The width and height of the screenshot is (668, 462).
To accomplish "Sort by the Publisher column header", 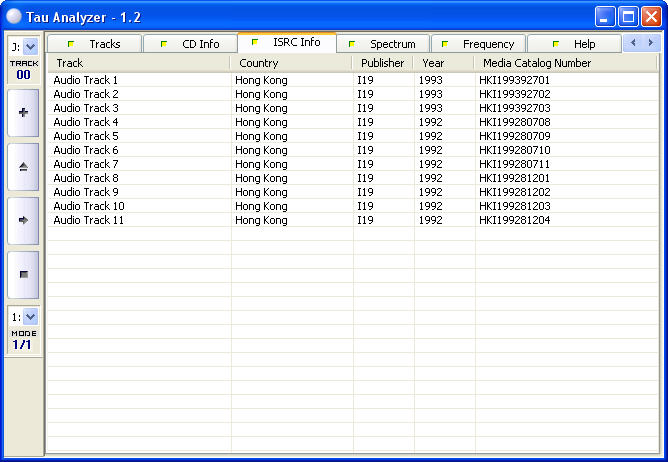I will (x=383, y=63).
